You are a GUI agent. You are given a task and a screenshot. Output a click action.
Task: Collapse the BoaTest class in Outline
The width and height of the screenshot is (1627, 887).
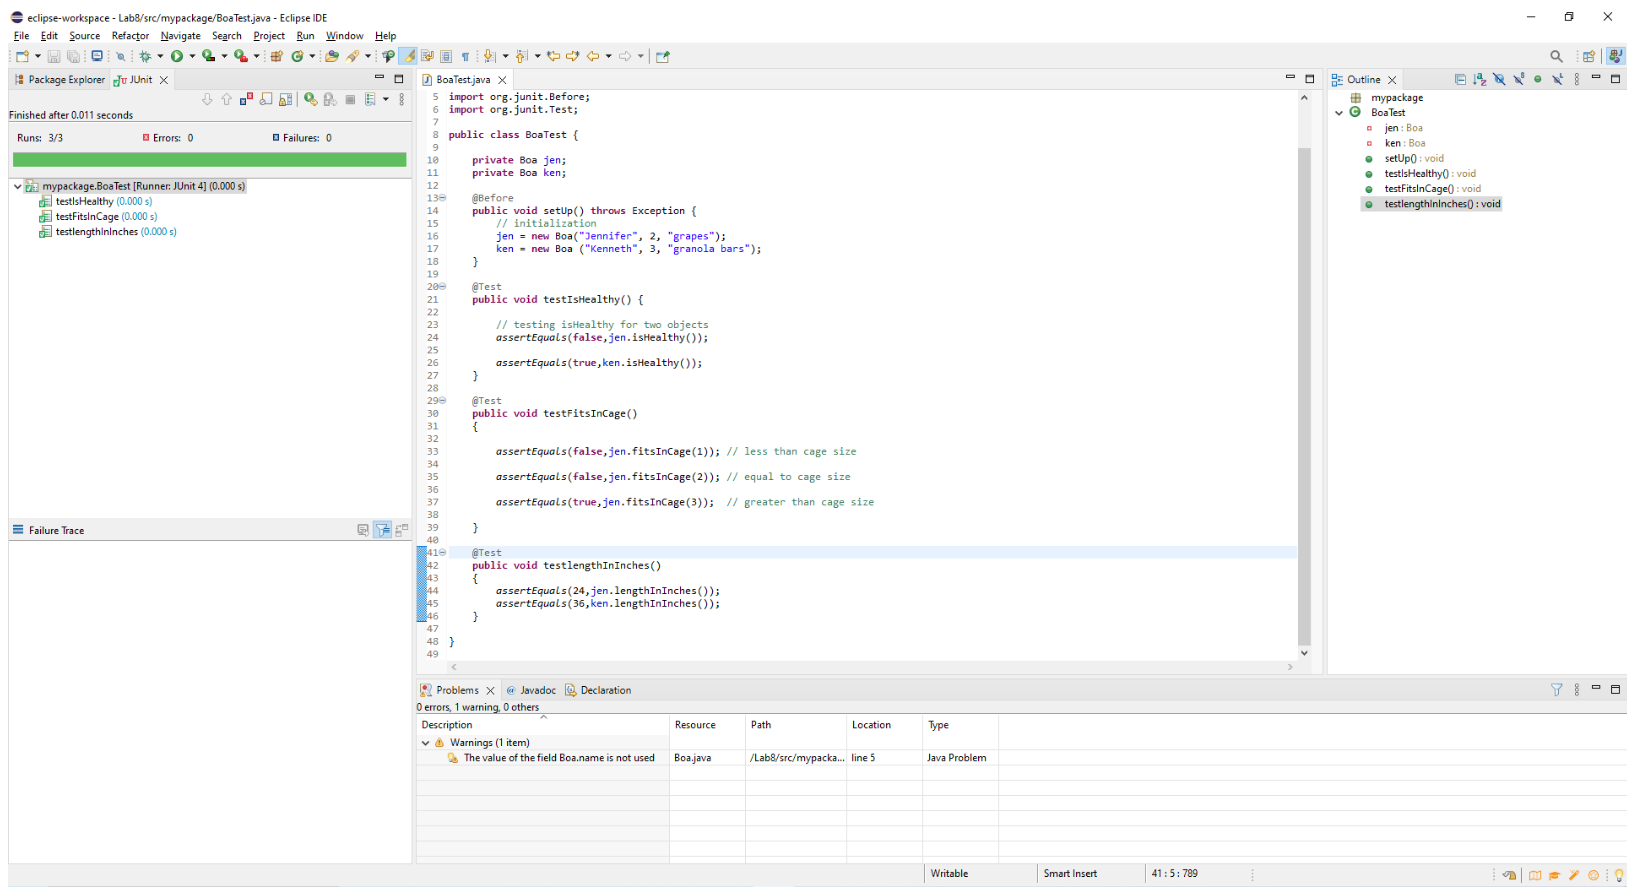[x=1339, y=113]
